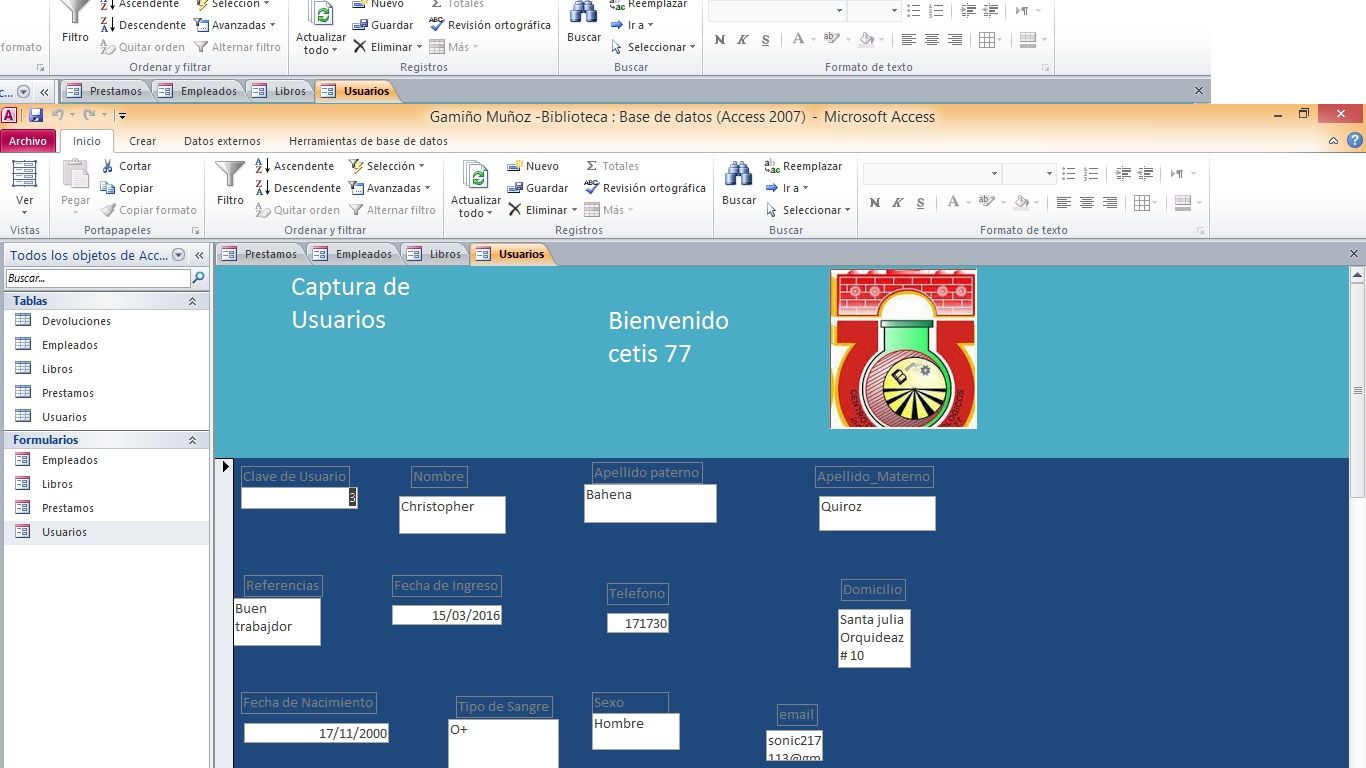The image size is (1366, 768).
Task: Open Avanzadas dropdown in the main Access window ribbon
Action: 390,188
